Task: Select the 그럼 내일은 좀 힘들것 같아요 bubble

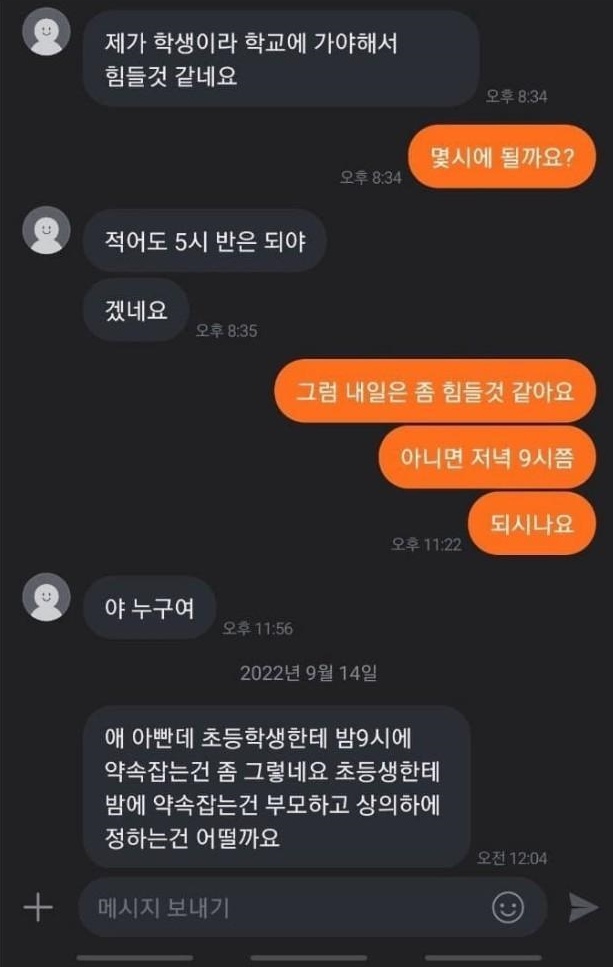Action: point(435,391)
